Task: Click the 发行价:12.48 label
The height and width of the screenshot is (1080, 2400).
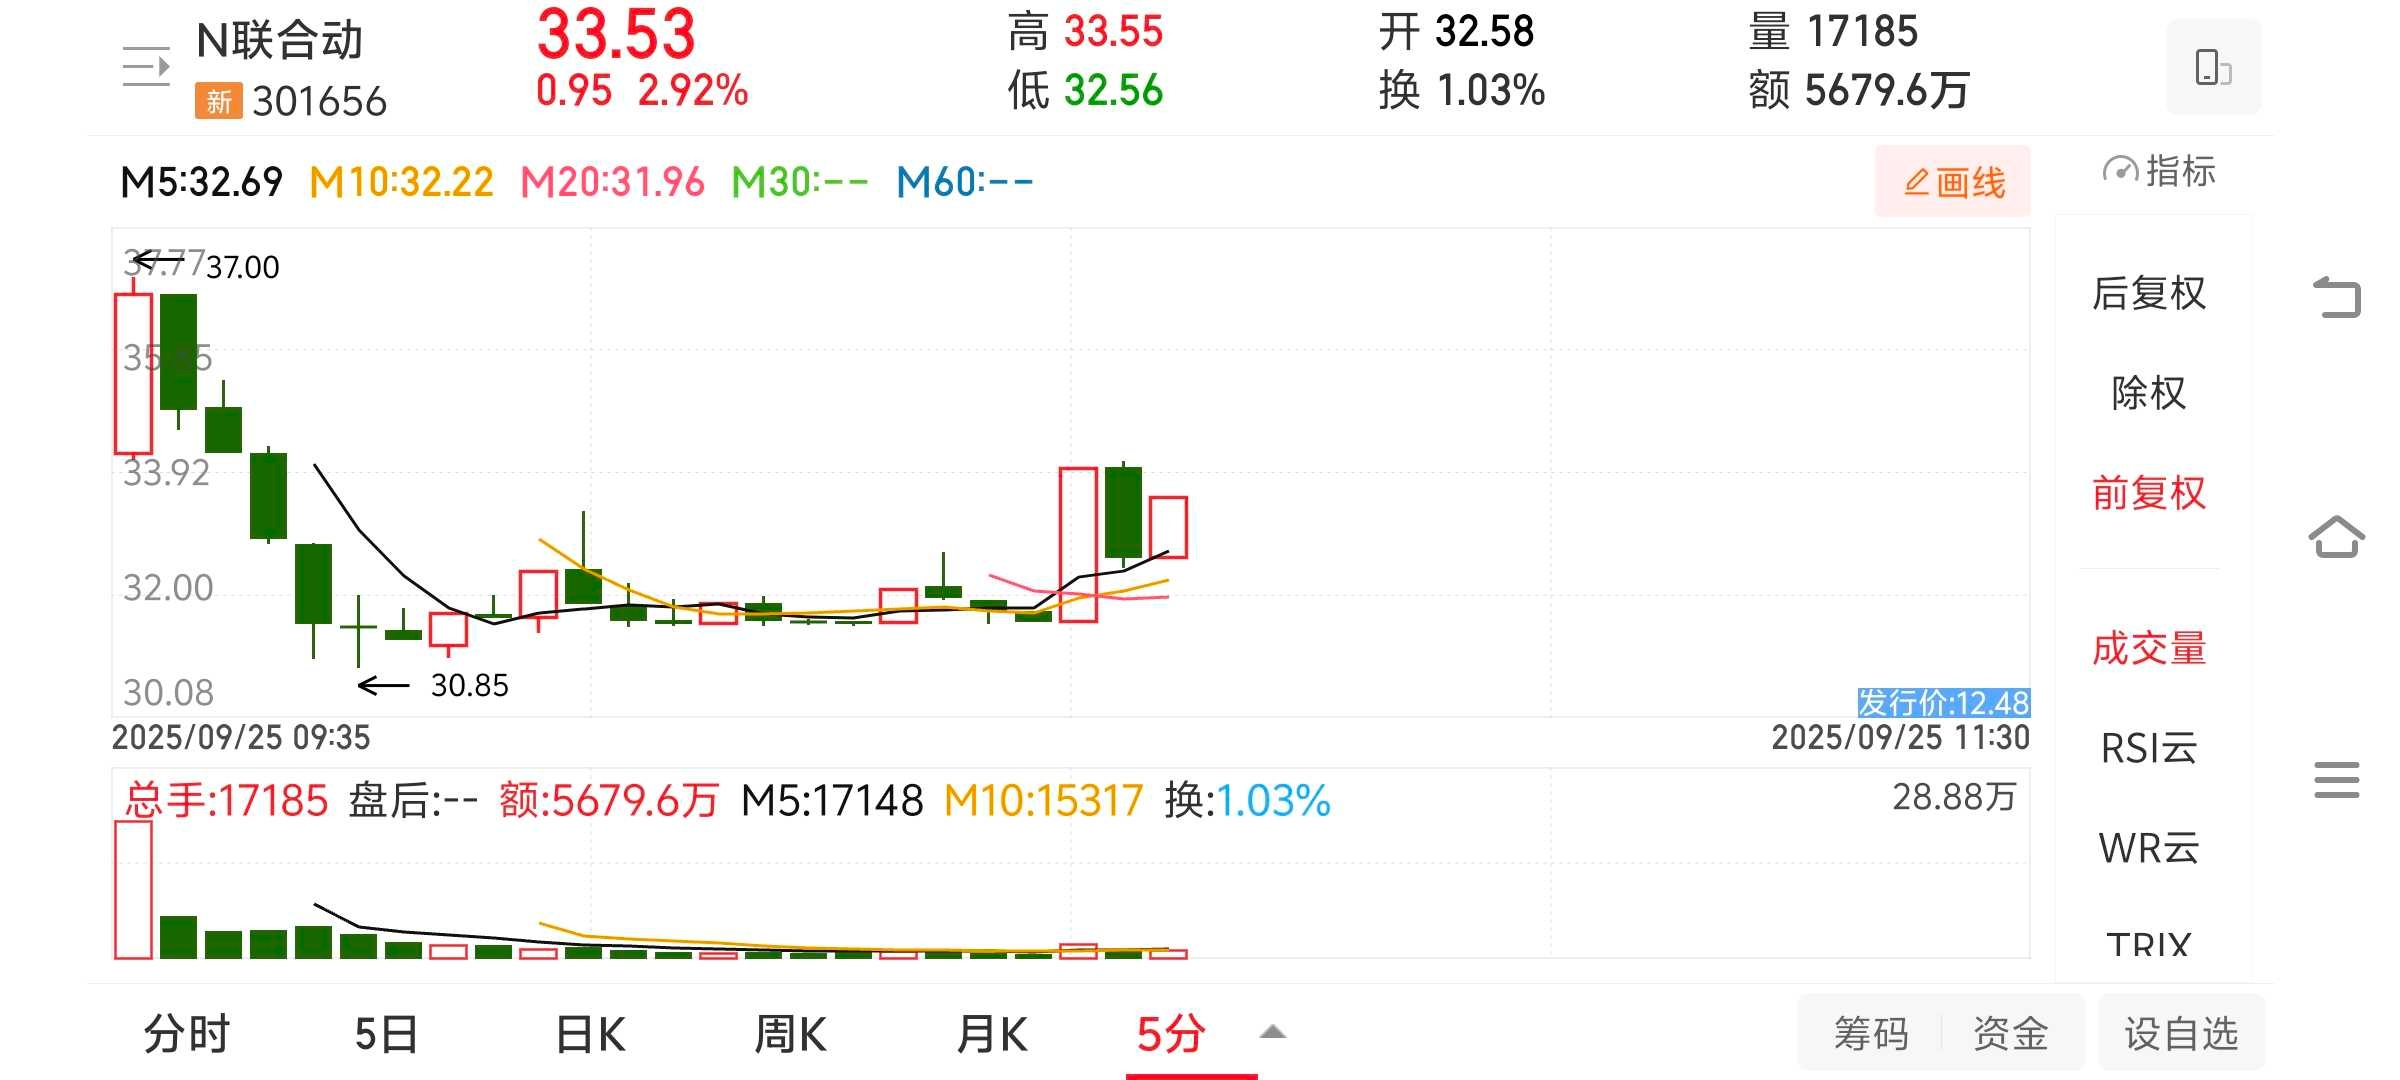Action: [1943, 702]
